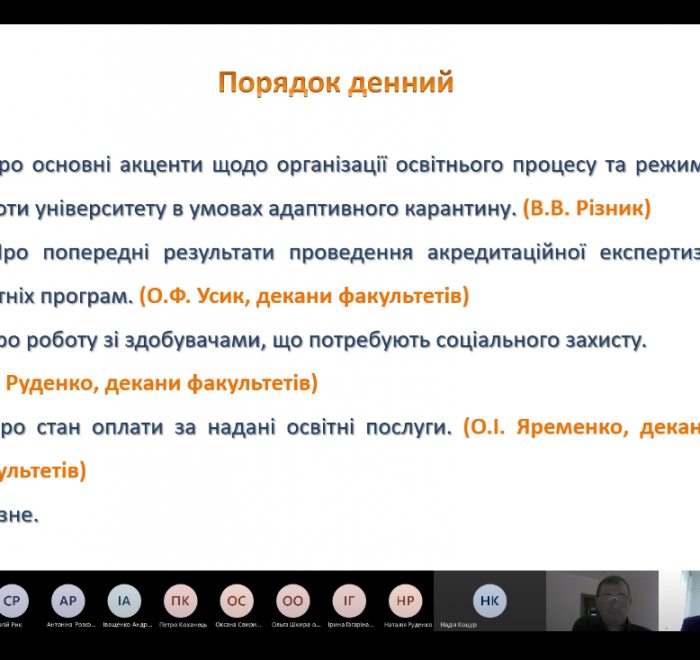Click the name label Оксана Свири...
700x660 pixels.
(x=238, y=625)
